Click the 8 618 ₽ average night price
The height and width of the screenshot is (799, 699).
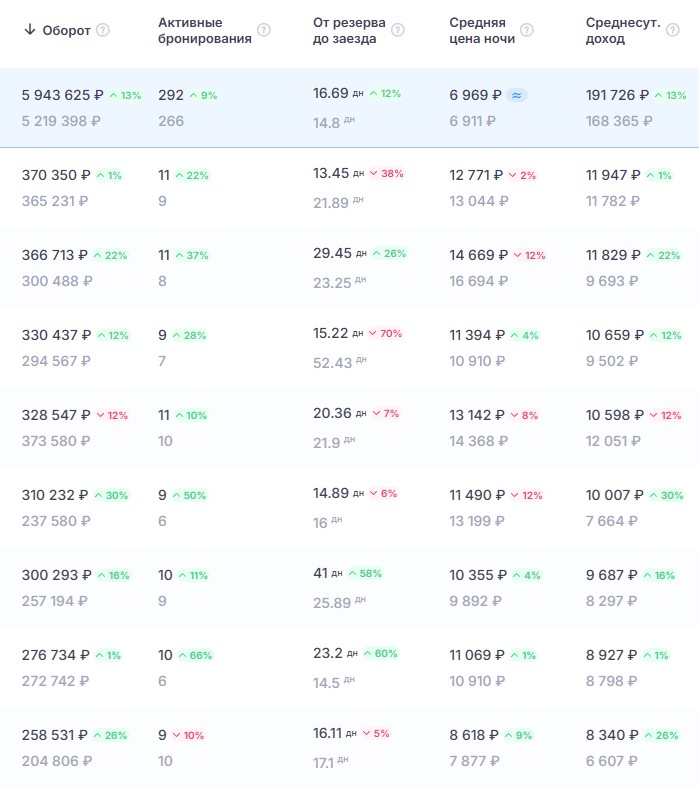coord(474,735)
